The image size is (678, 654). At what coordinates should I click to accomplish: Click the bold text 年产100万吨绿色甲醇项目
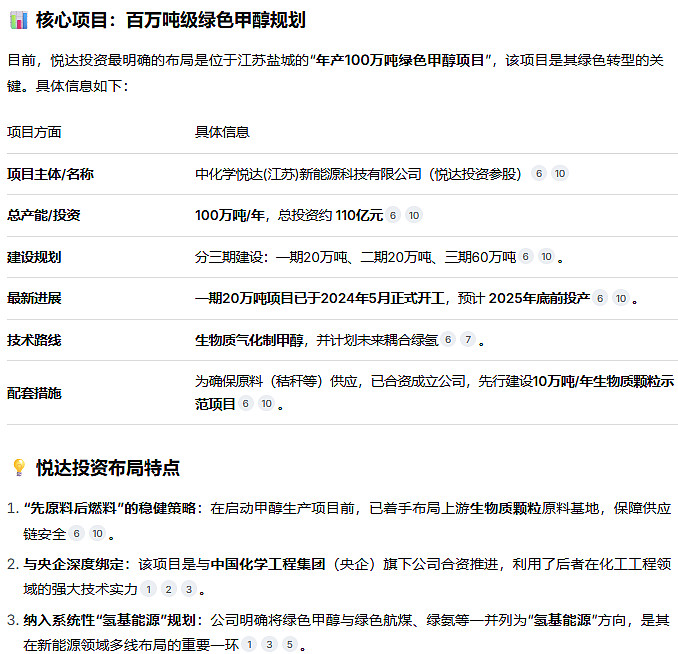point(400,60)
